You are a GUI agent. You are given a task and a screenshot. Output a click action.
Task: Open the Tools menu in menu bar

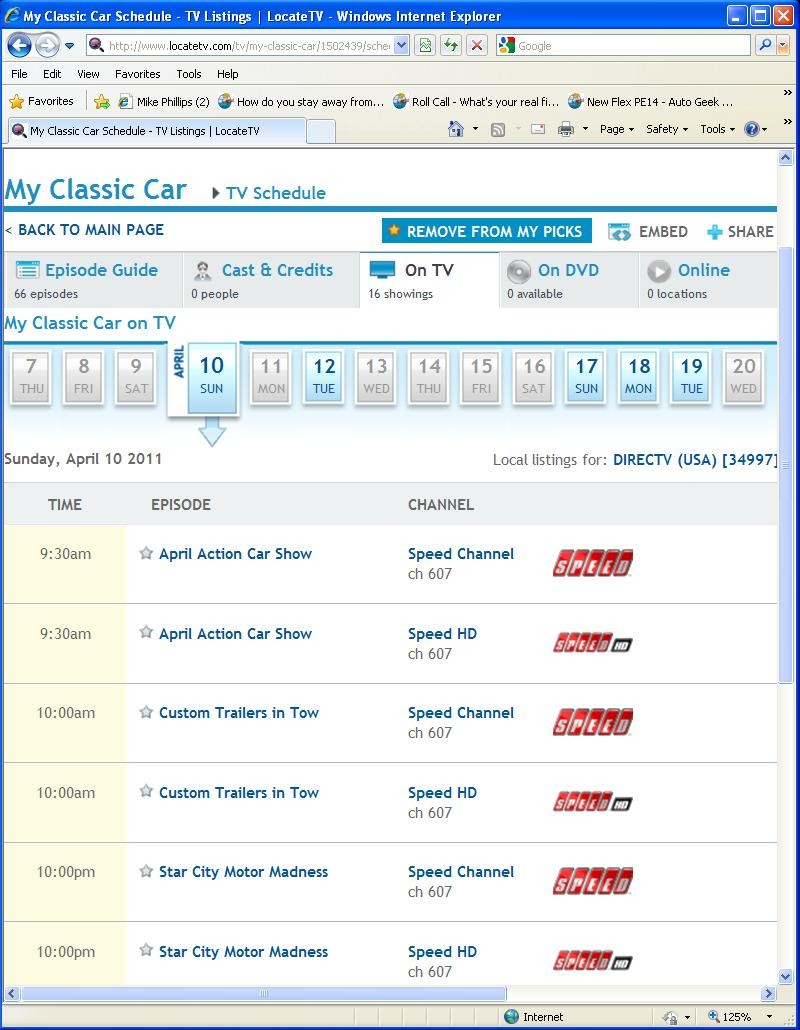tap(189, 74)
